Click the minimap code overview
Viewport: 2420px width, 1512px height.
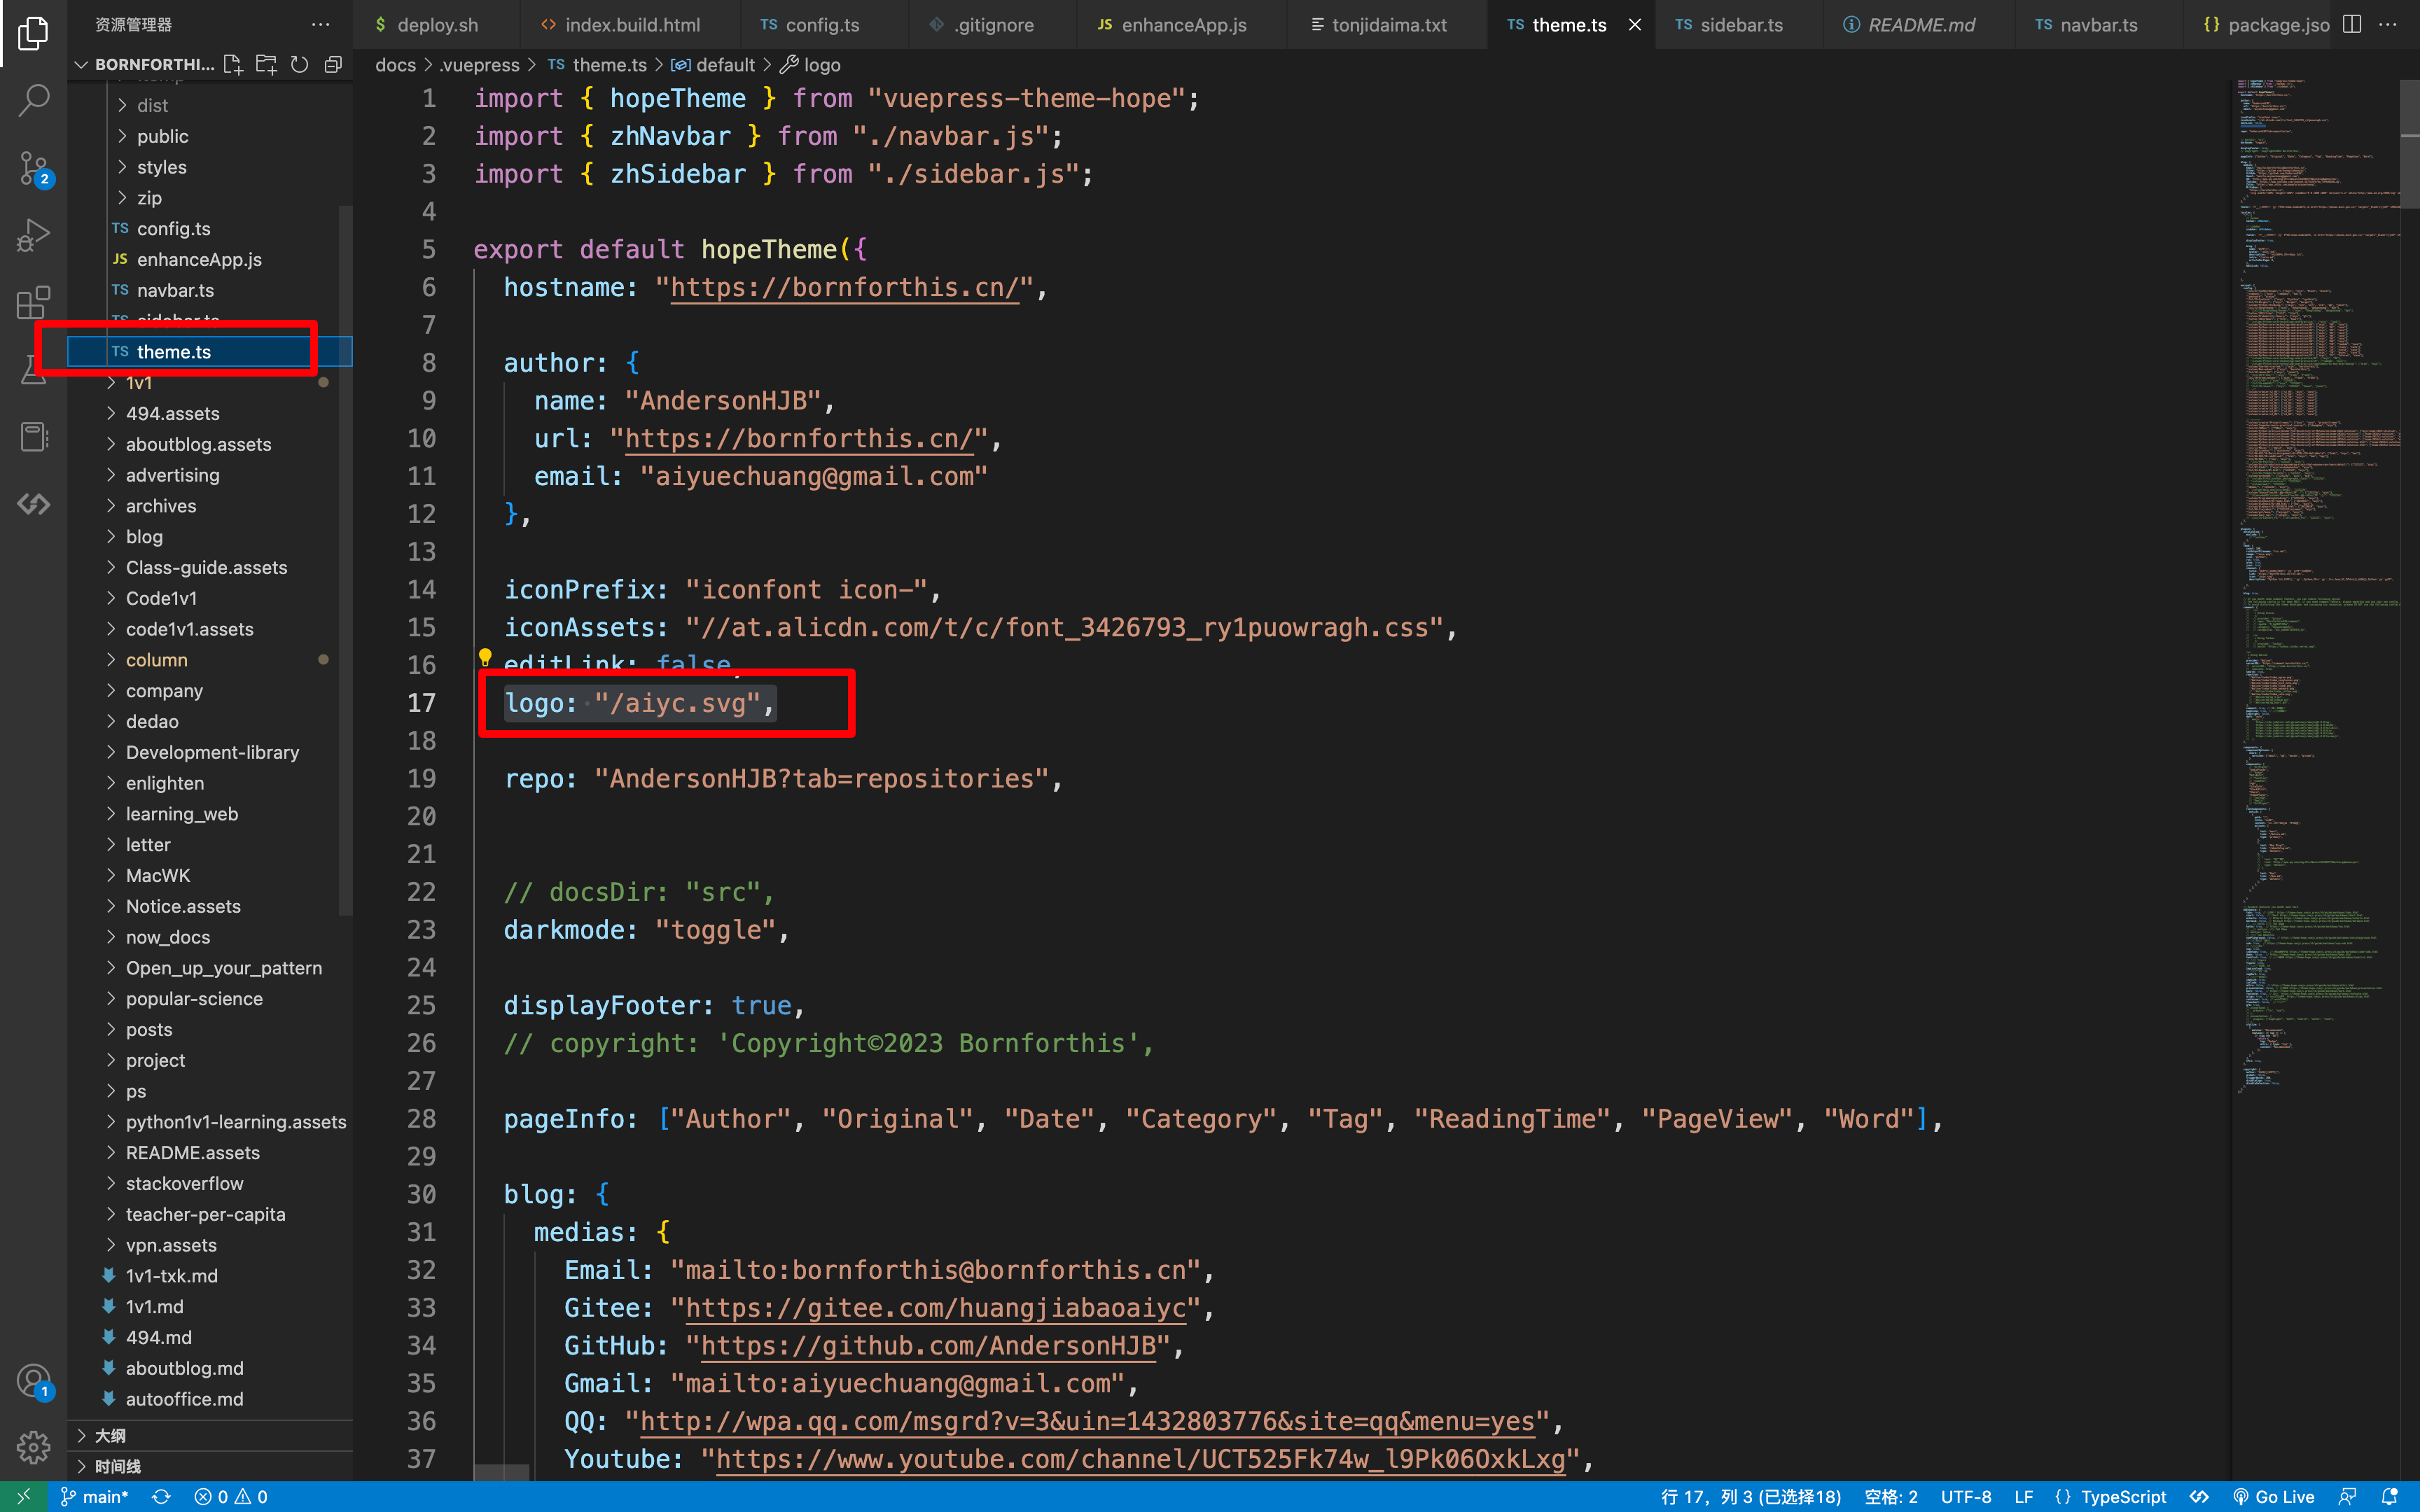pyautogui.click(x=2316, y=587)
